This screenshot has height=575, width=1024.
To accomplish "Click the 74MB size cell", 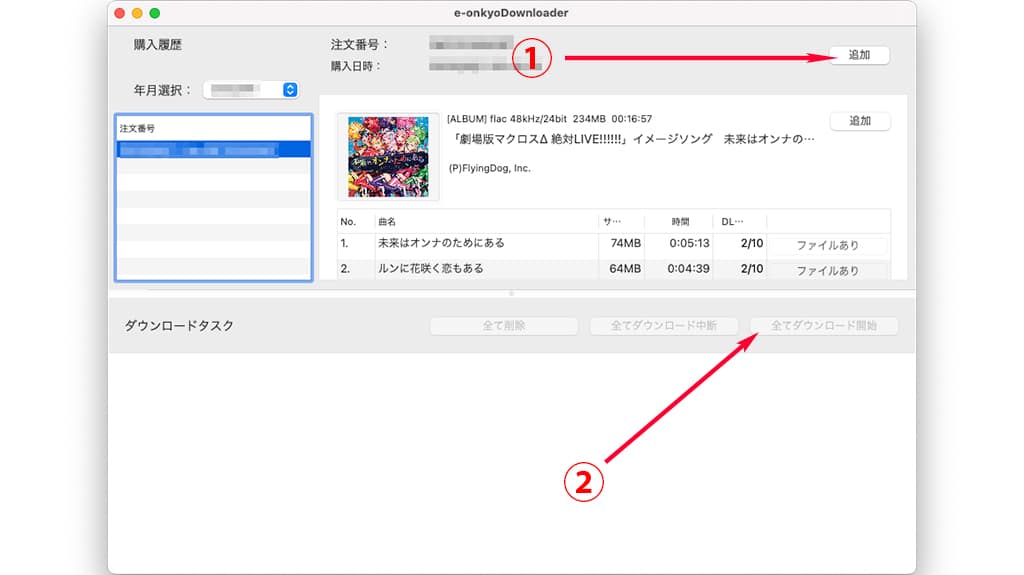I will [x=625, y=243].
